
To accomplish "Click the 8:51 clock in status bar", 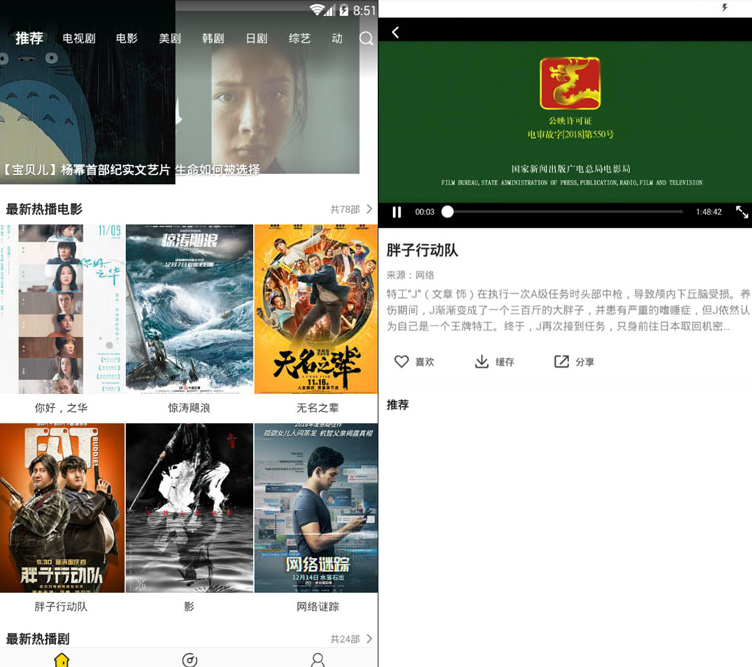I will pos(364,10).
